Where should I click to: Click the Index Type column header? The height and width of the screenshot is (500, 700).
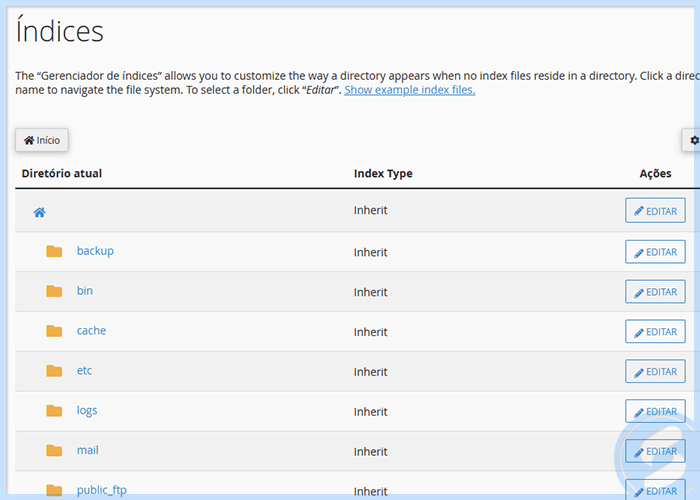(383, 173)
